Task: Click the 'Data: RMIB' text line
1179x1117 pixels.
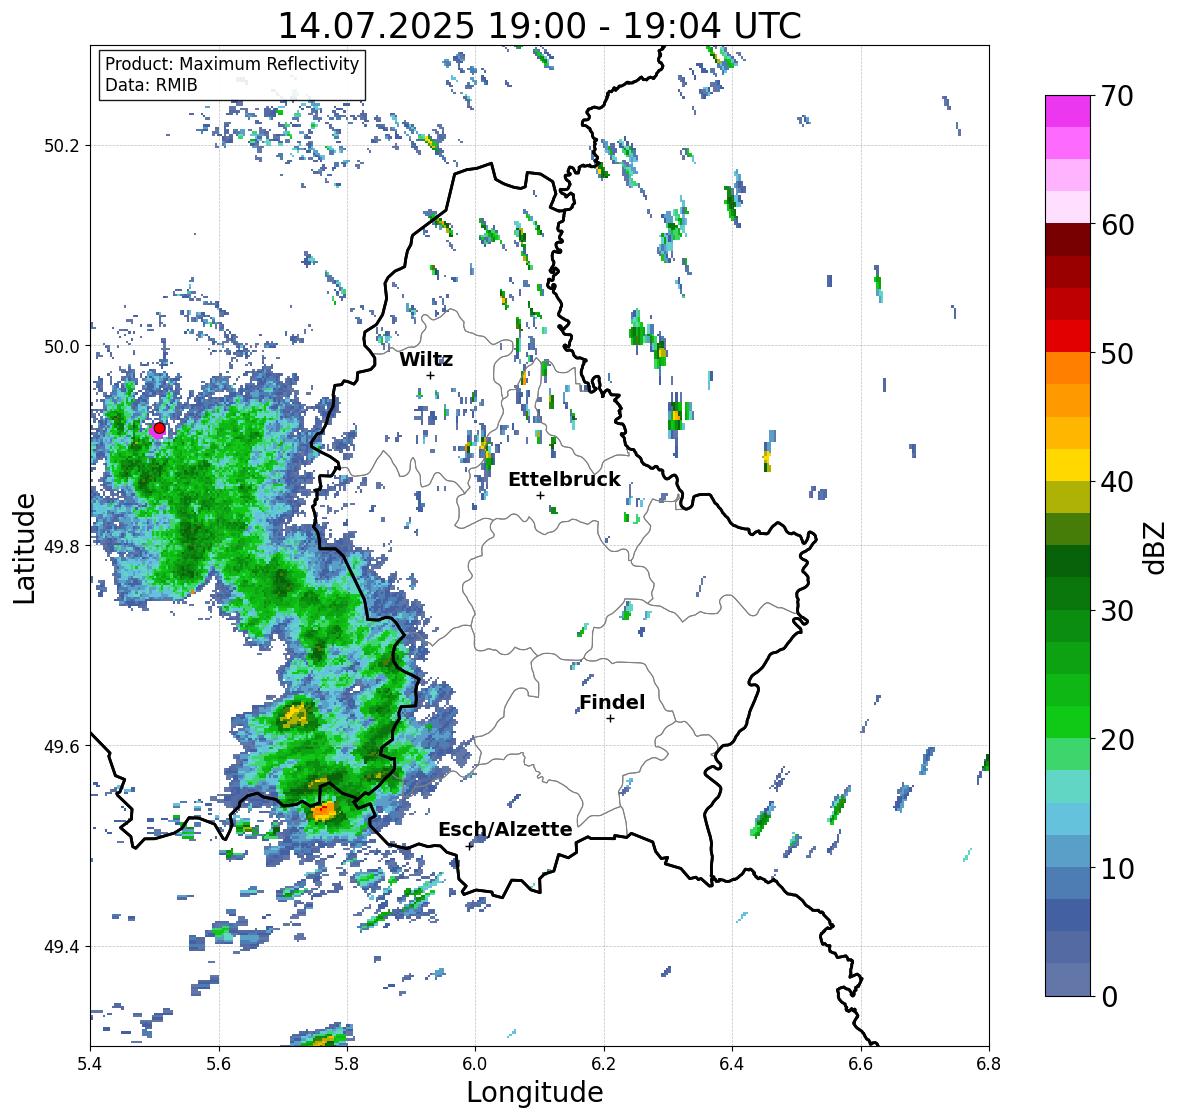Action: pyautogui.click(x=151, y=85)
